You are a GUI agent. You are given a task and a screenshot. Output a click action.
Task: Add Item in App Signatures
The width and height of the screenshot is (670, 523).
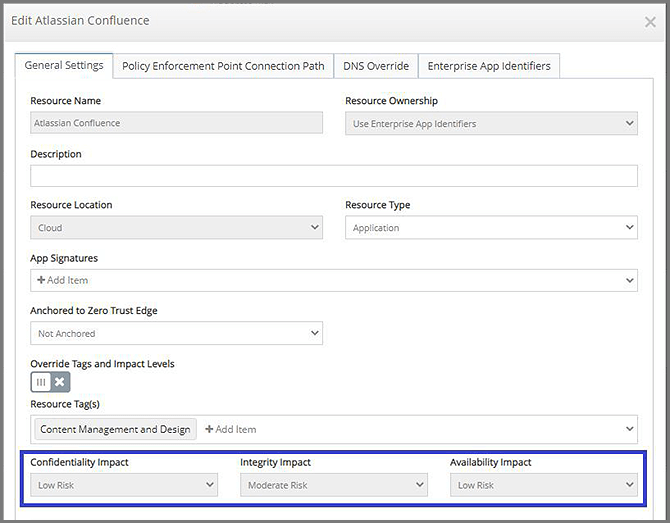coord(63,280)
